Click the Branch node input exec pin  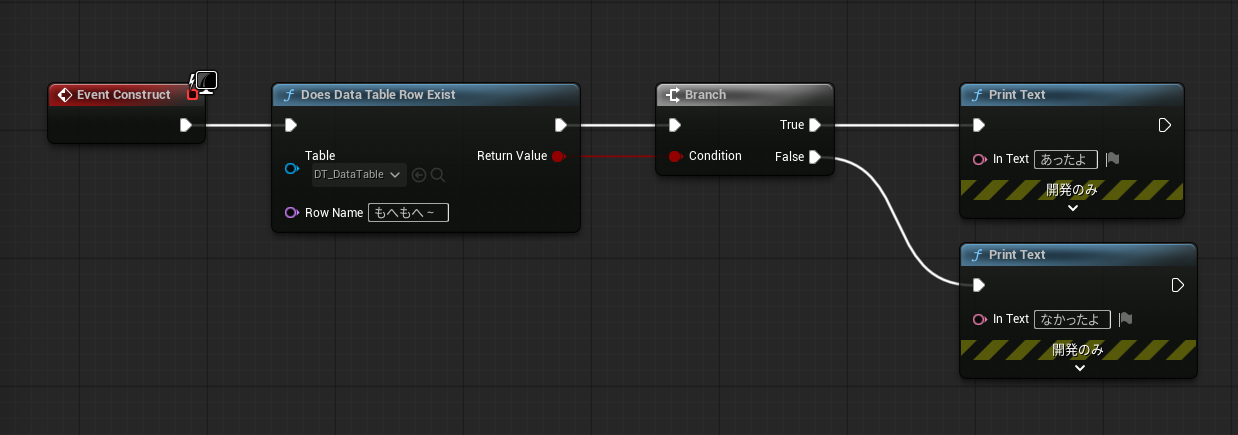click(x=675, y=125)
